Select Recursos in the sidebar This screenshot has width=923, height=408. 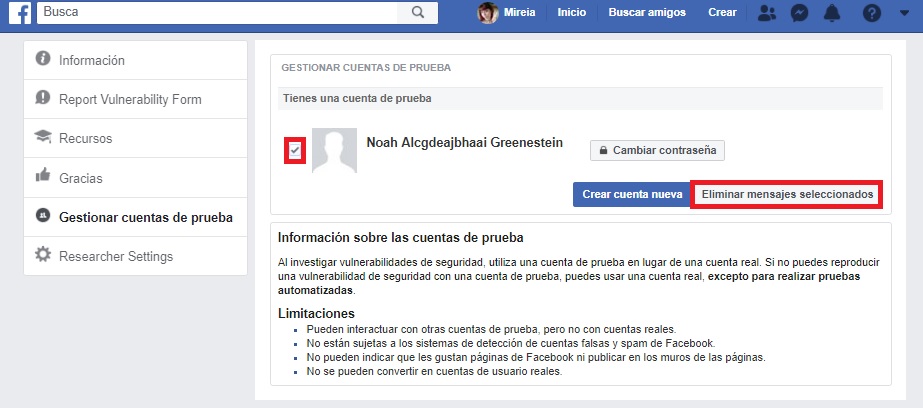coord(135,138)
